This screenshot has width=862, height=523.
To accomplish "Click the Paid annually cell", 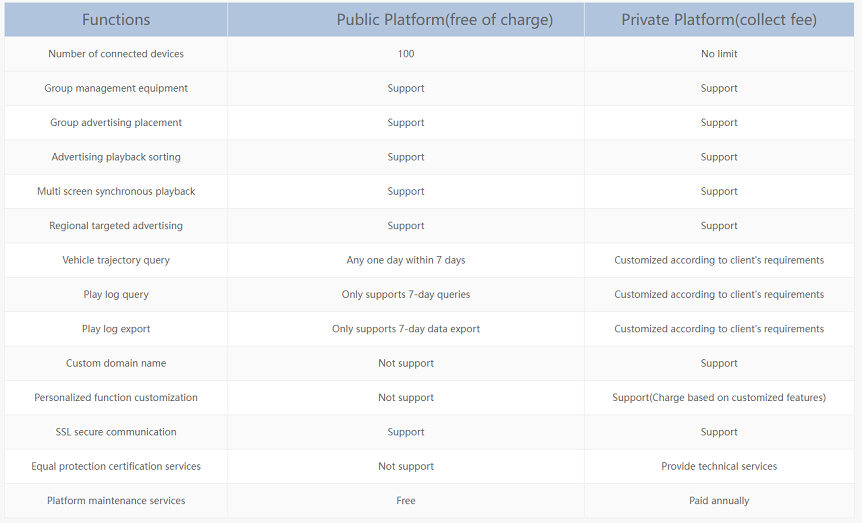I will click(x=719, y=501).
